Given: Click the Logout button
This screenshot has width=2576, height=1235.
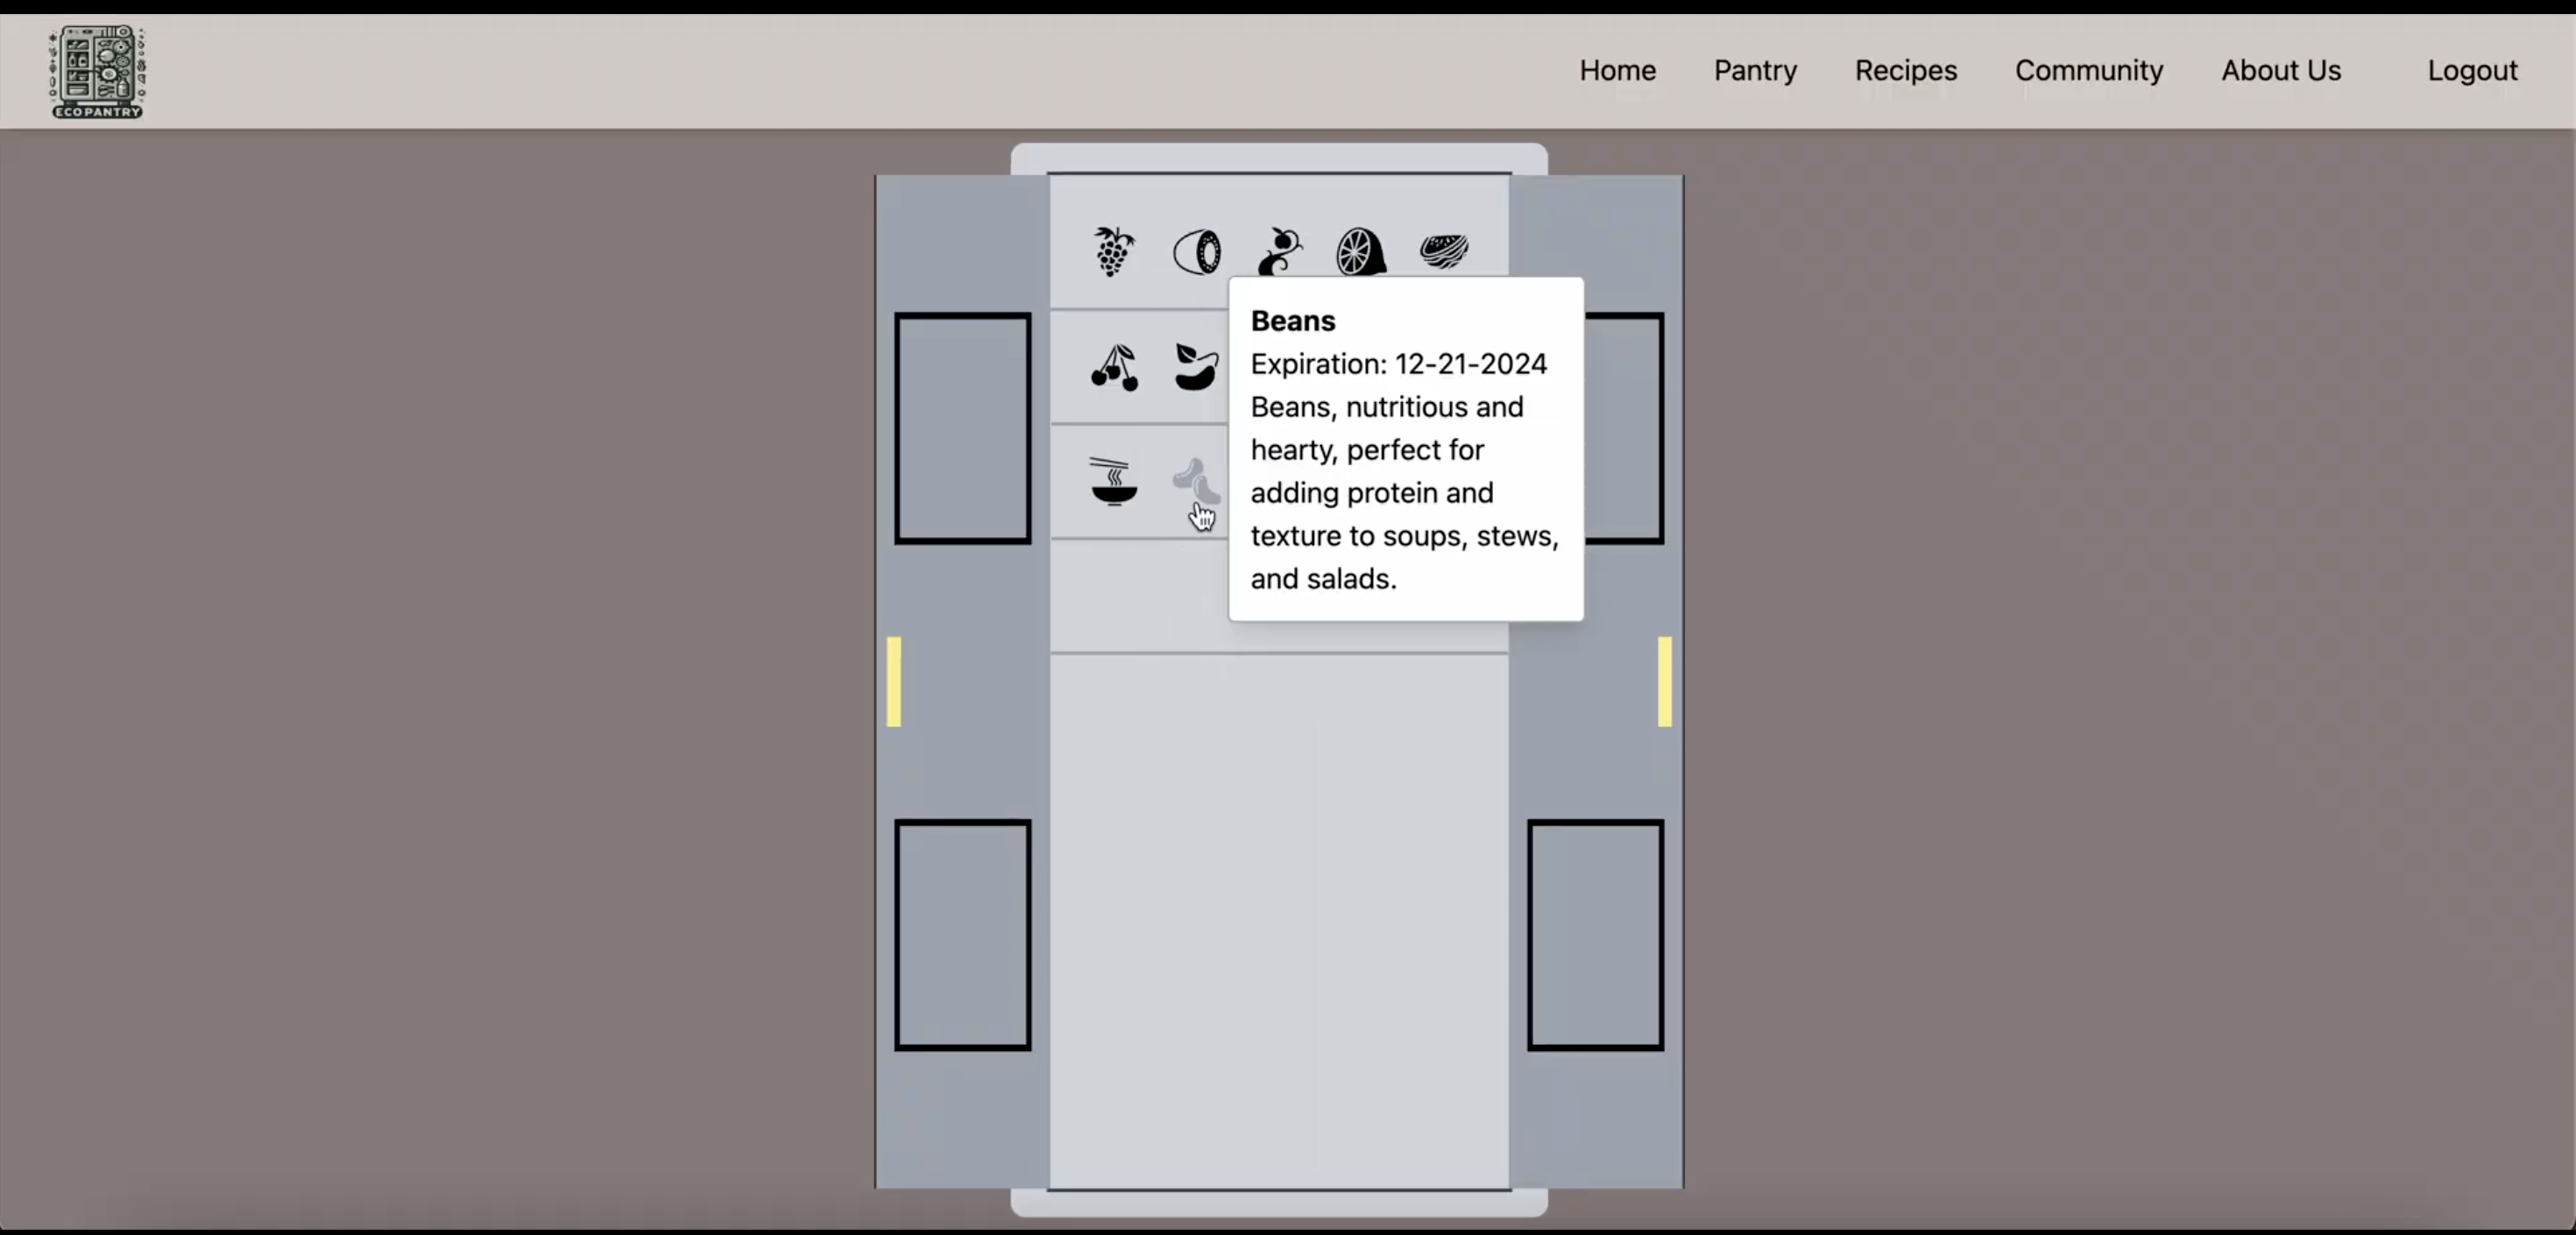Looking at the screenshot, I should (x=2472, y=70).
